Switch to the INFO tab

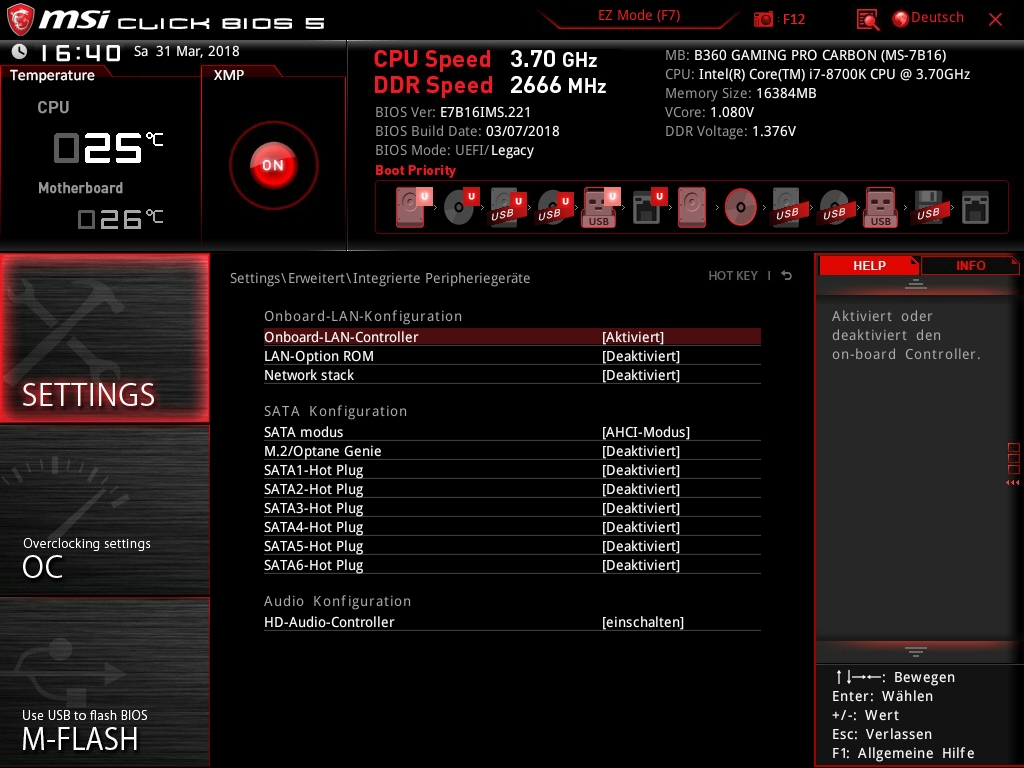(x=970, y=265)
